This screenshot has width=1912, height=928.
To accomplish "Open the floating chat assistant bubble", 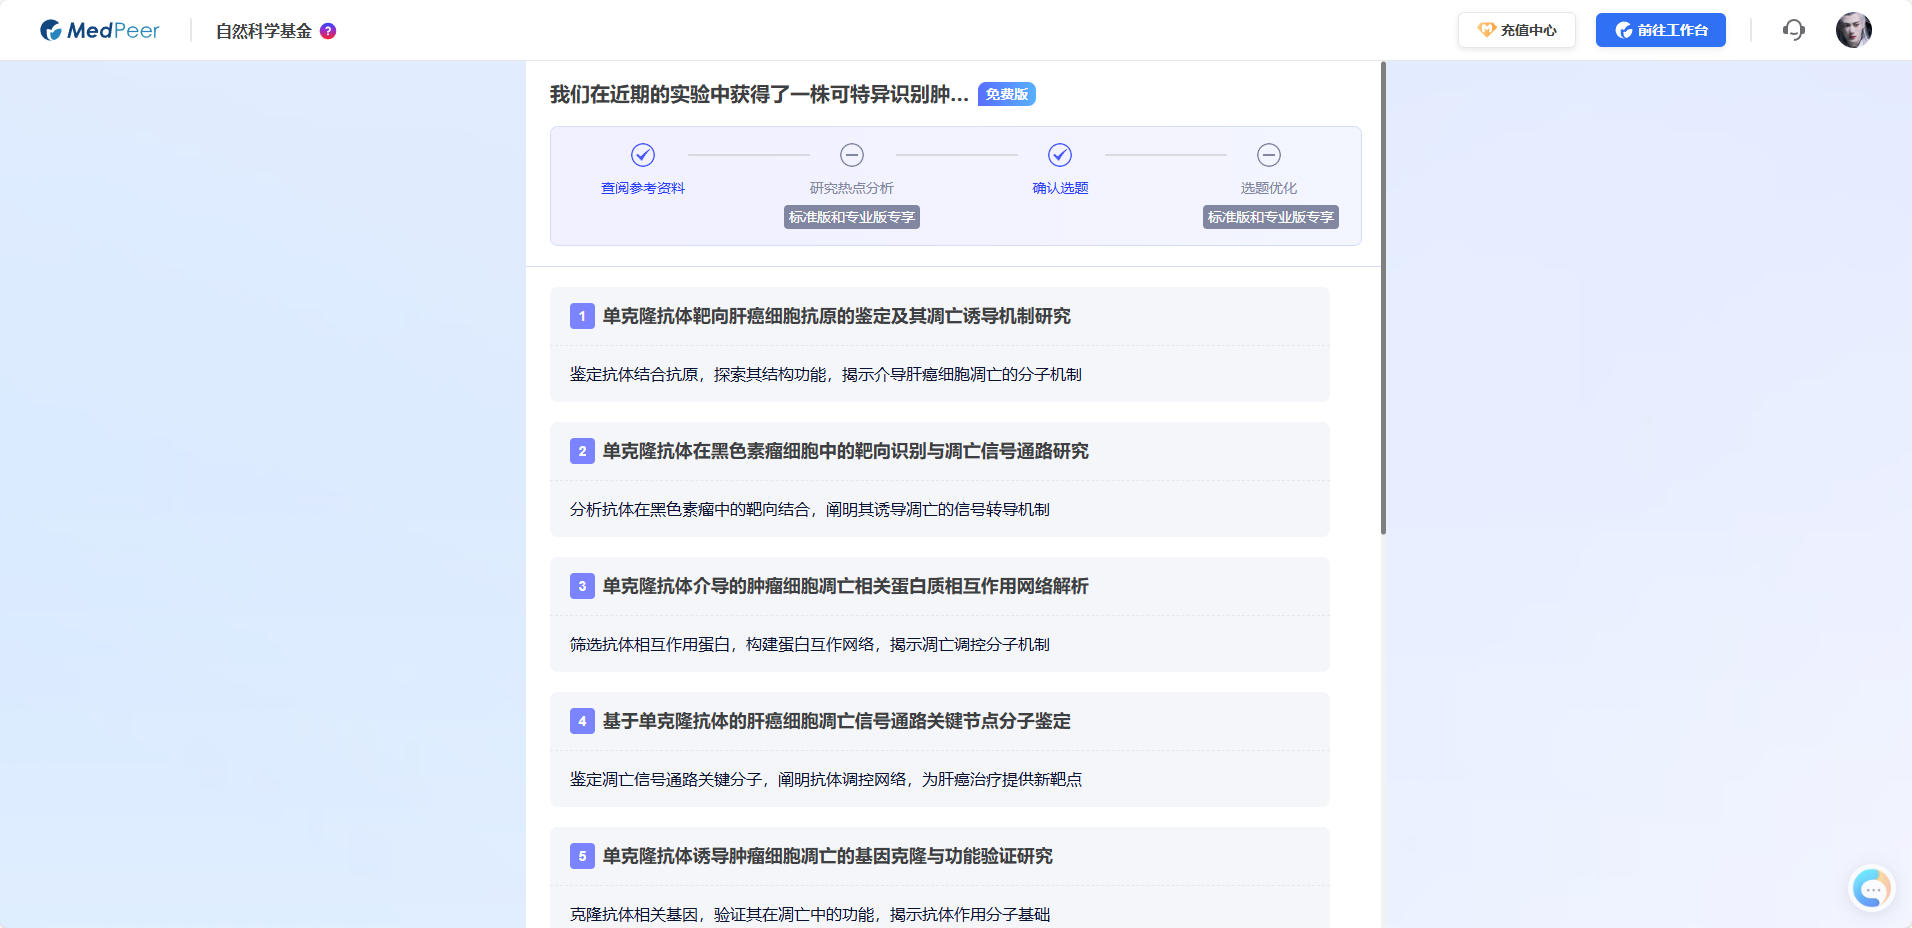I will click(x=1871, y=888).
